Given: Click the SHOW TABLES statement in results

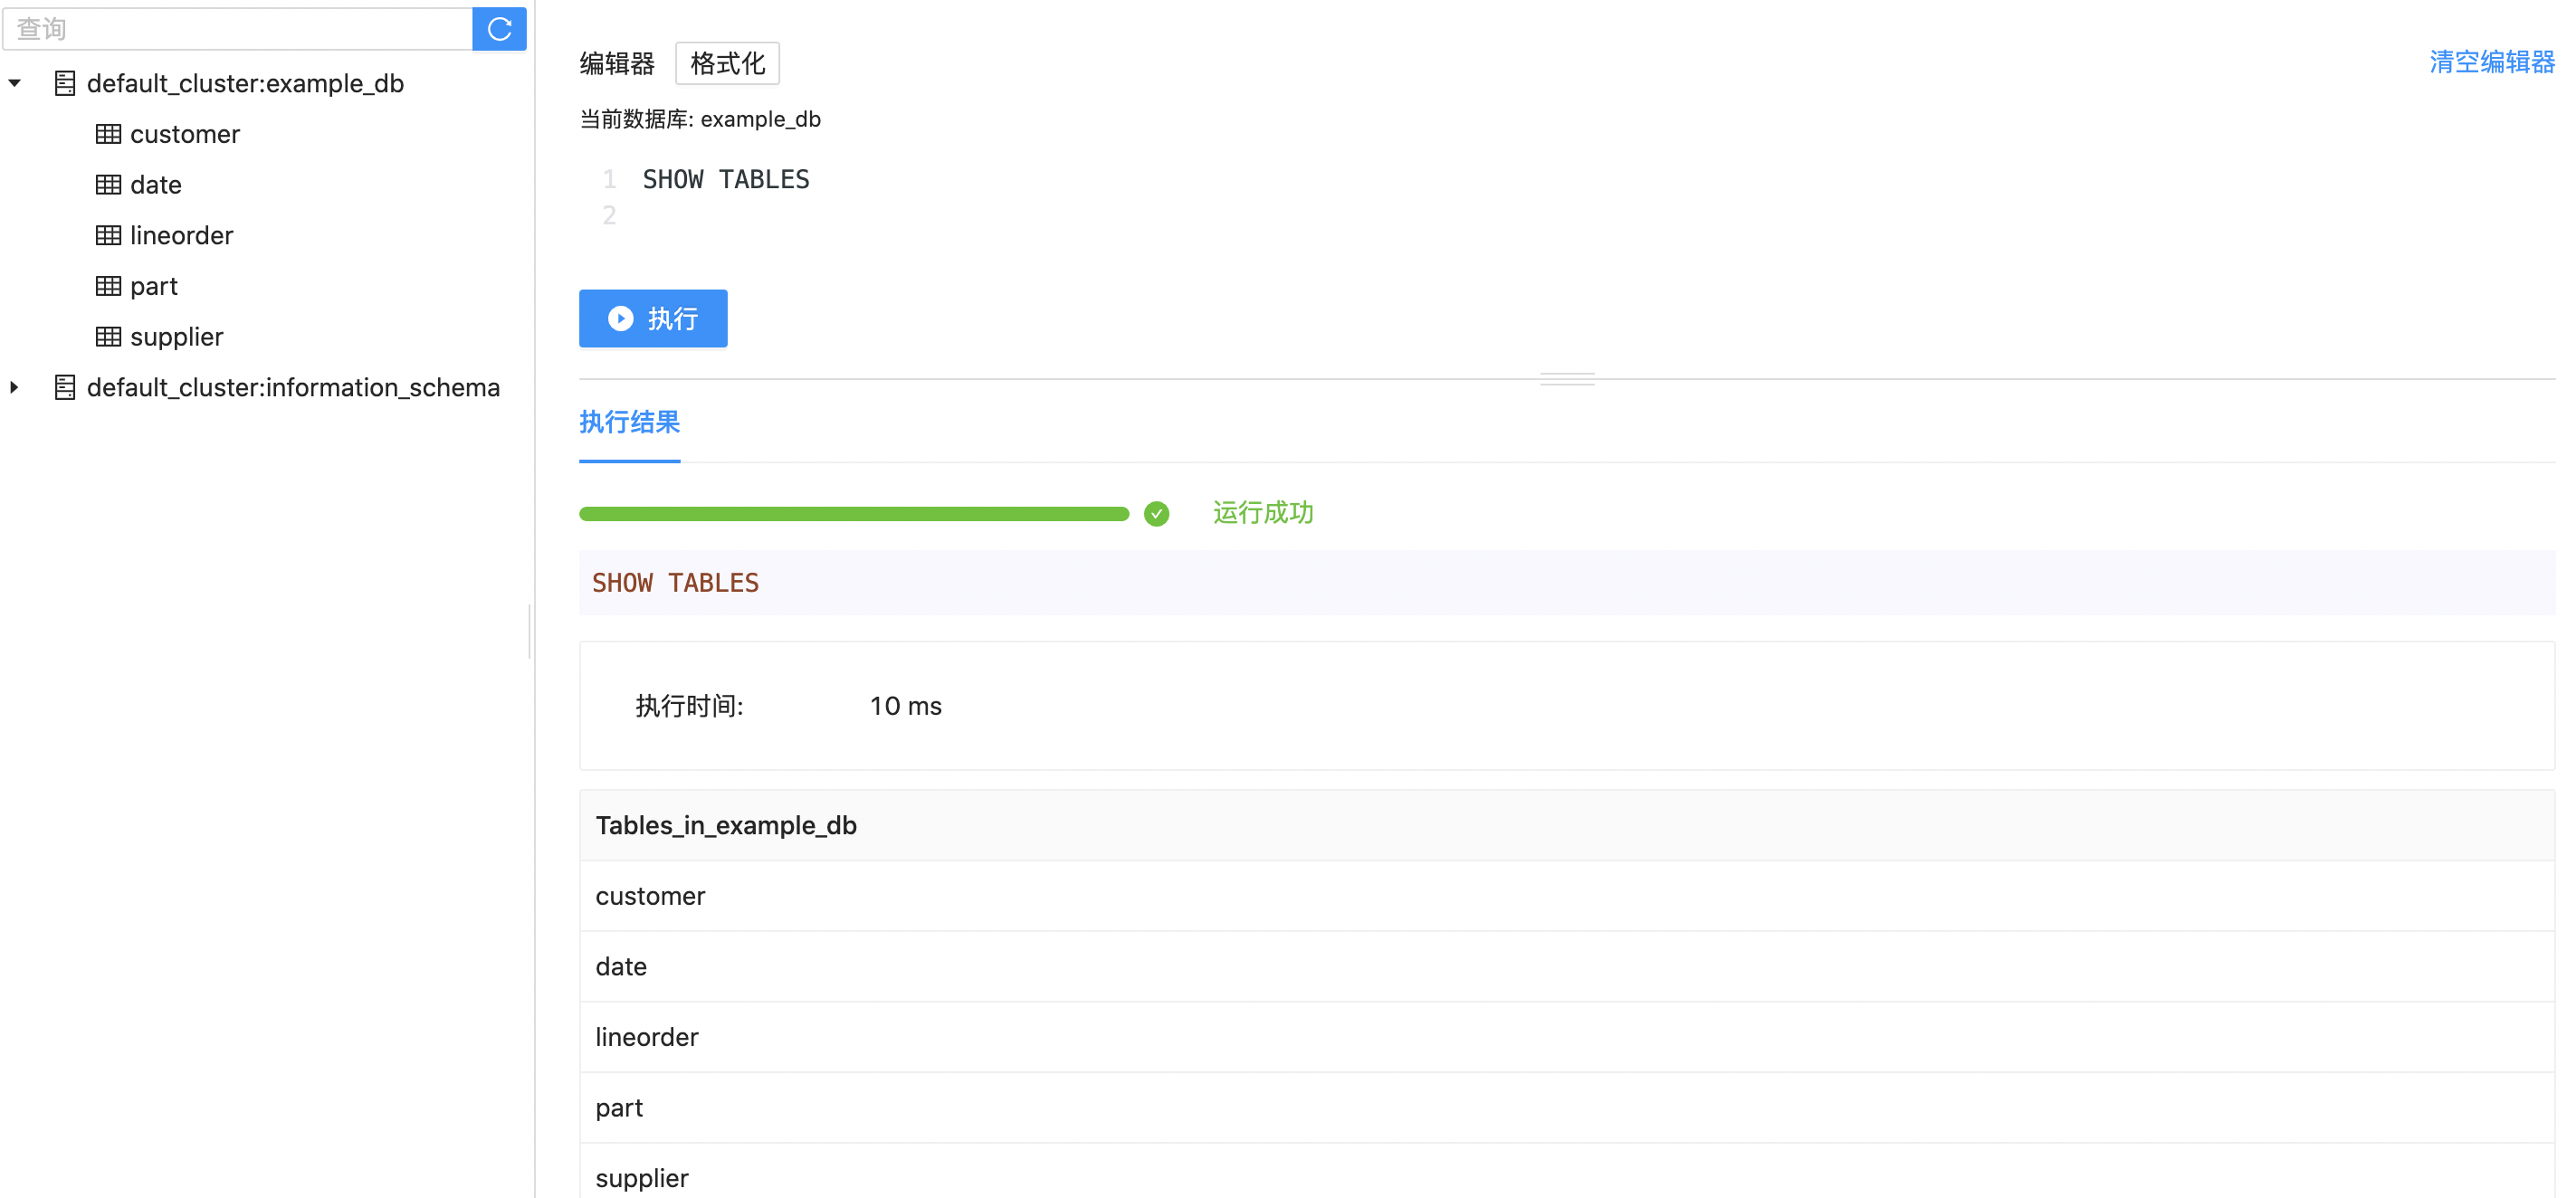Looking at the screenshot, I should click(675, 583).
